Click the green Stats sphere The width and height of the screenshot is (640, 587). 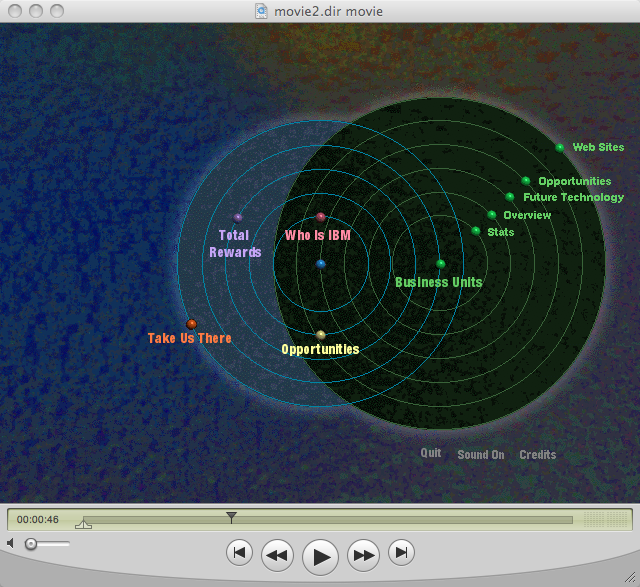[476, 231]
